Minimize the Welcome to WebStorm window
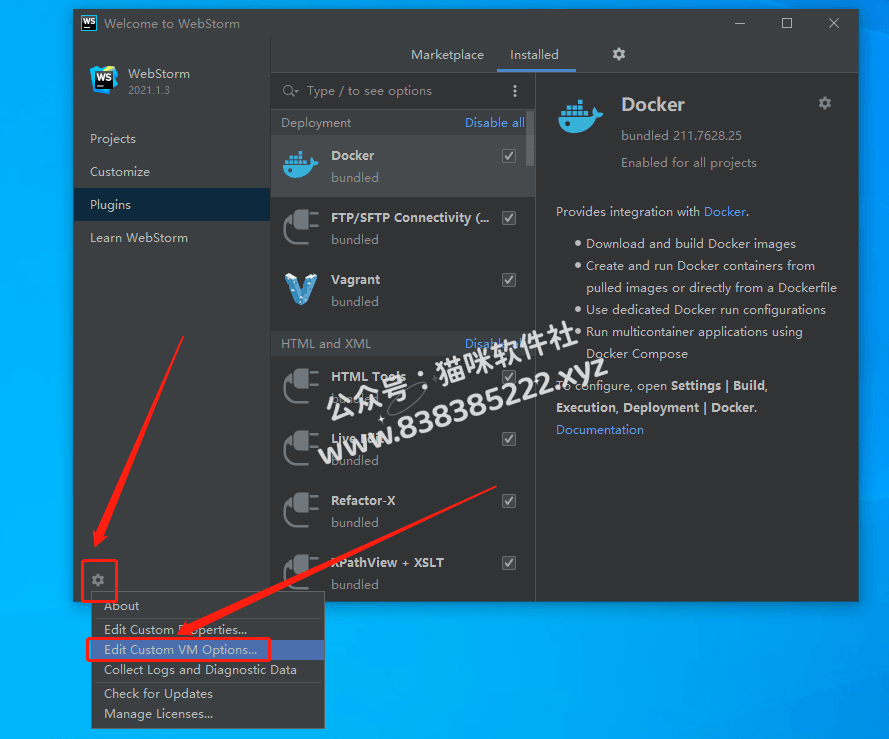The width and height of the screenshot is (889, 739). coord(740,23)
